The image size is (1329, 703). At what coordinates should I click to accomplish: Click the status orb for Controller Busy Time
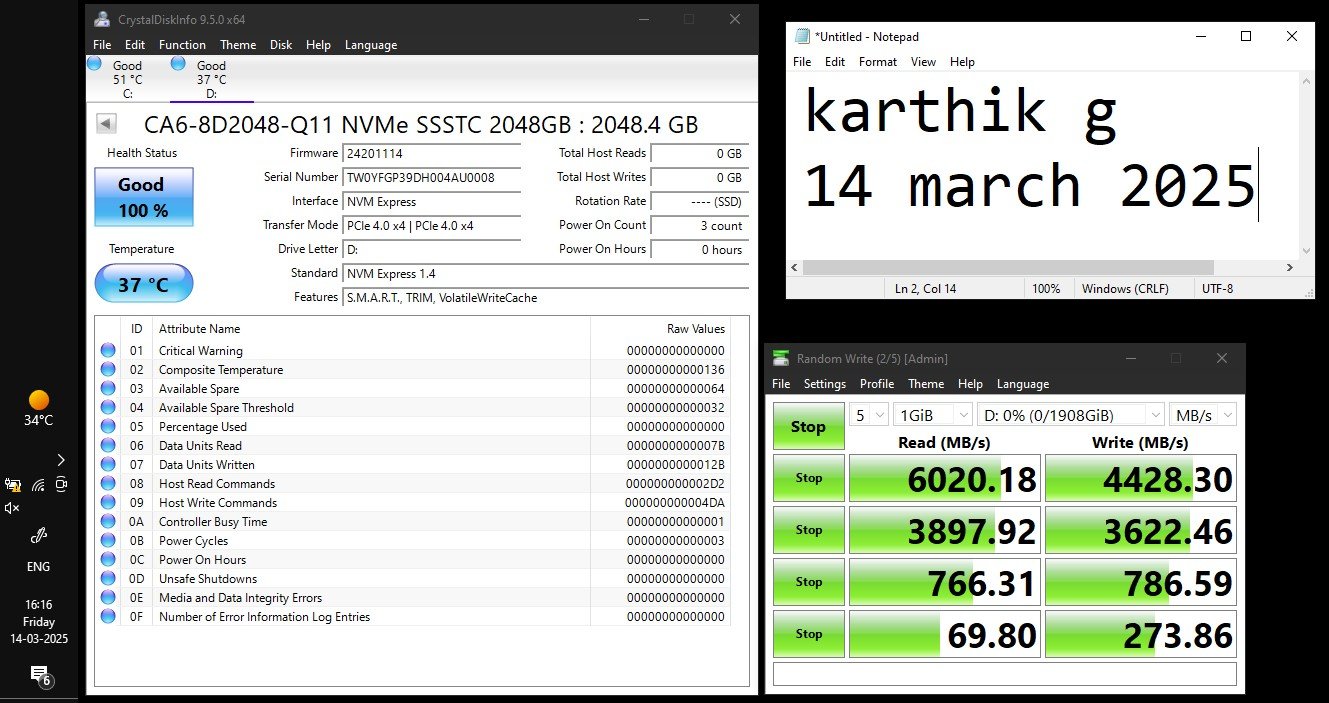108,521
